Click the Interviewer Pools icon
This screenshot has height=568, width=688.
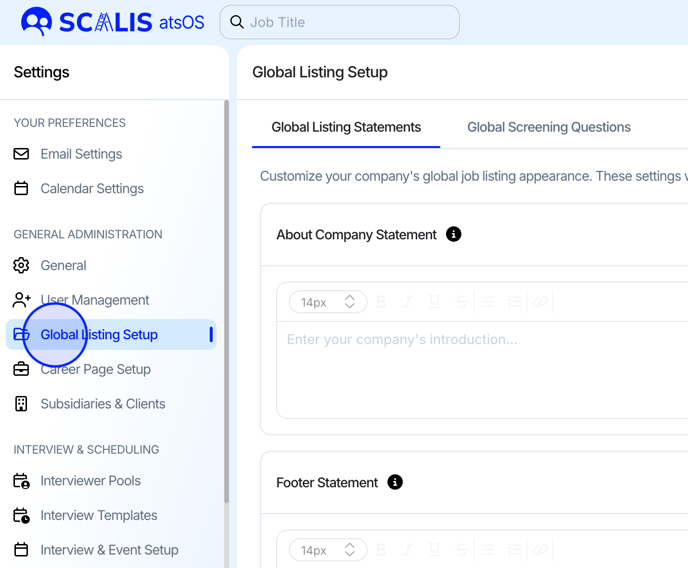pos(21,481)
